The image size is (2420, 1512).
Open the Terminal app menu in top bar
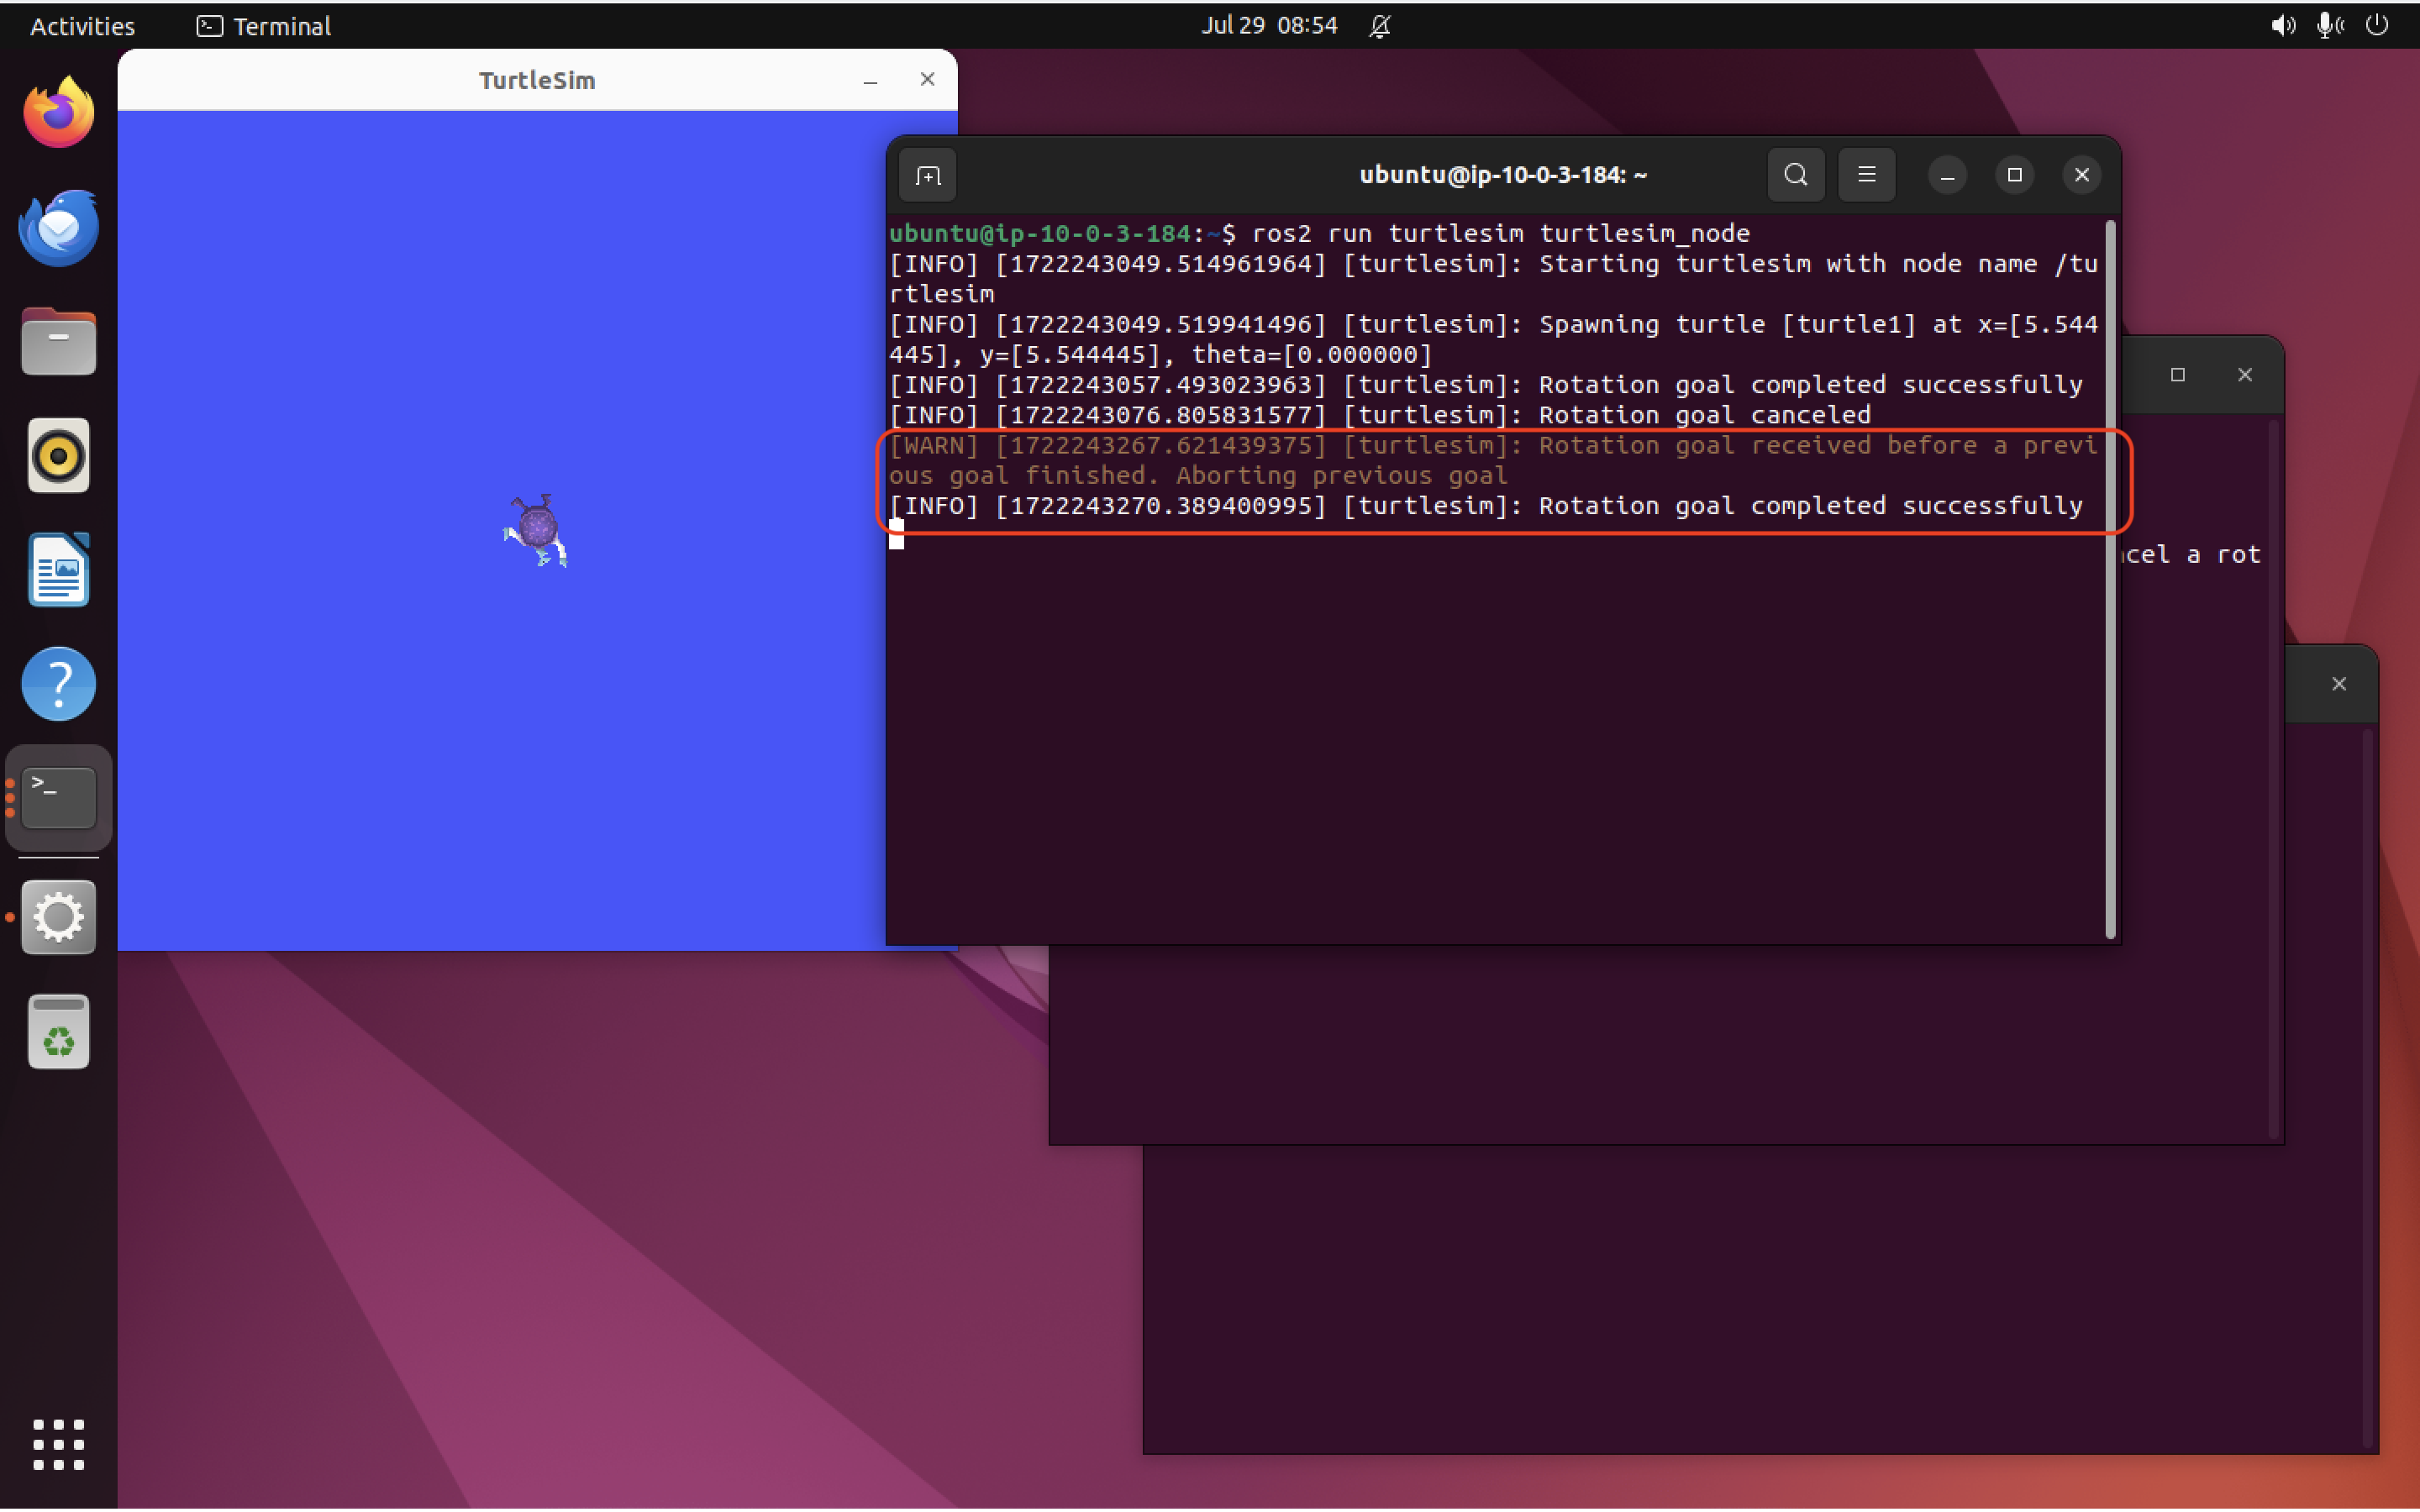pos(264,26)
